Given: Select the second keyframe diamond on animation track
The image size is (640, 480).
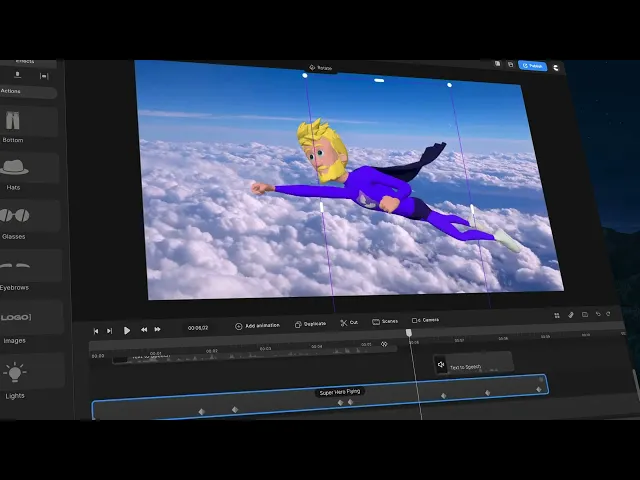Looking at the screenshot, I should [235, 409].
